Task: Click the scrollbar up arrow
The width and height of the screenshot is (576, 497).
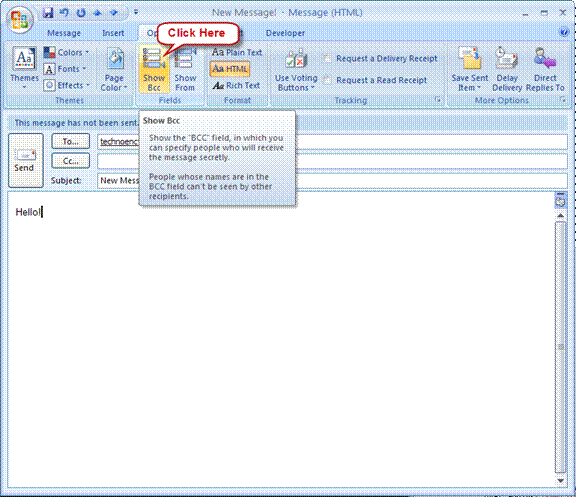Action: pos(560,215)
